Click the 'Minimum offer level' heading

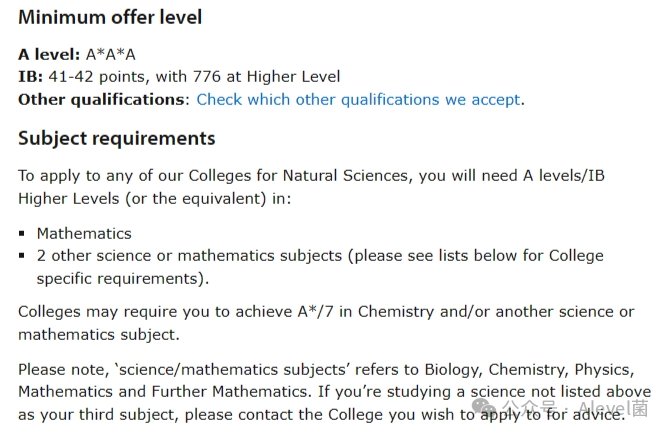pyautogui.click(x=110, y=18)
